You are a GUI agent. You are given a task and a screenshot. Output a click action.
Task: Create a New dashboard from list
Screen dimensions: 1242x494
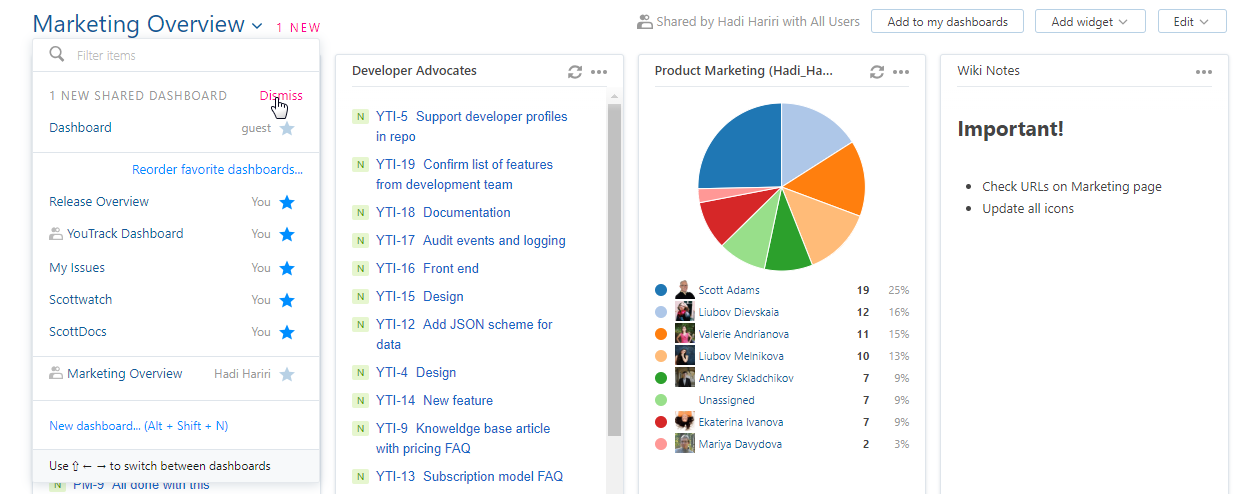point(138,426)
